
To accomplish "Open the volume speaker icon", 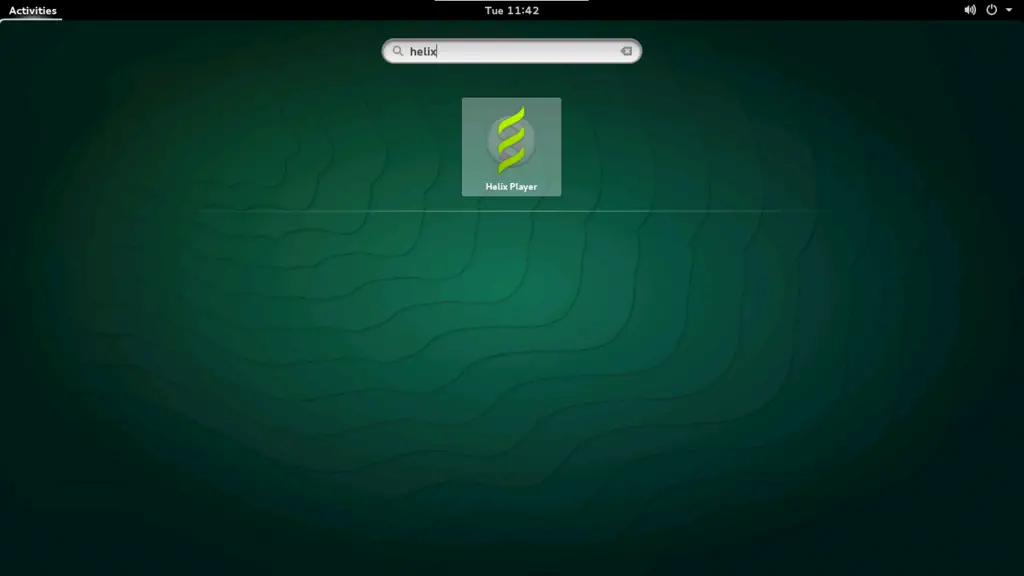I will 970,10.
